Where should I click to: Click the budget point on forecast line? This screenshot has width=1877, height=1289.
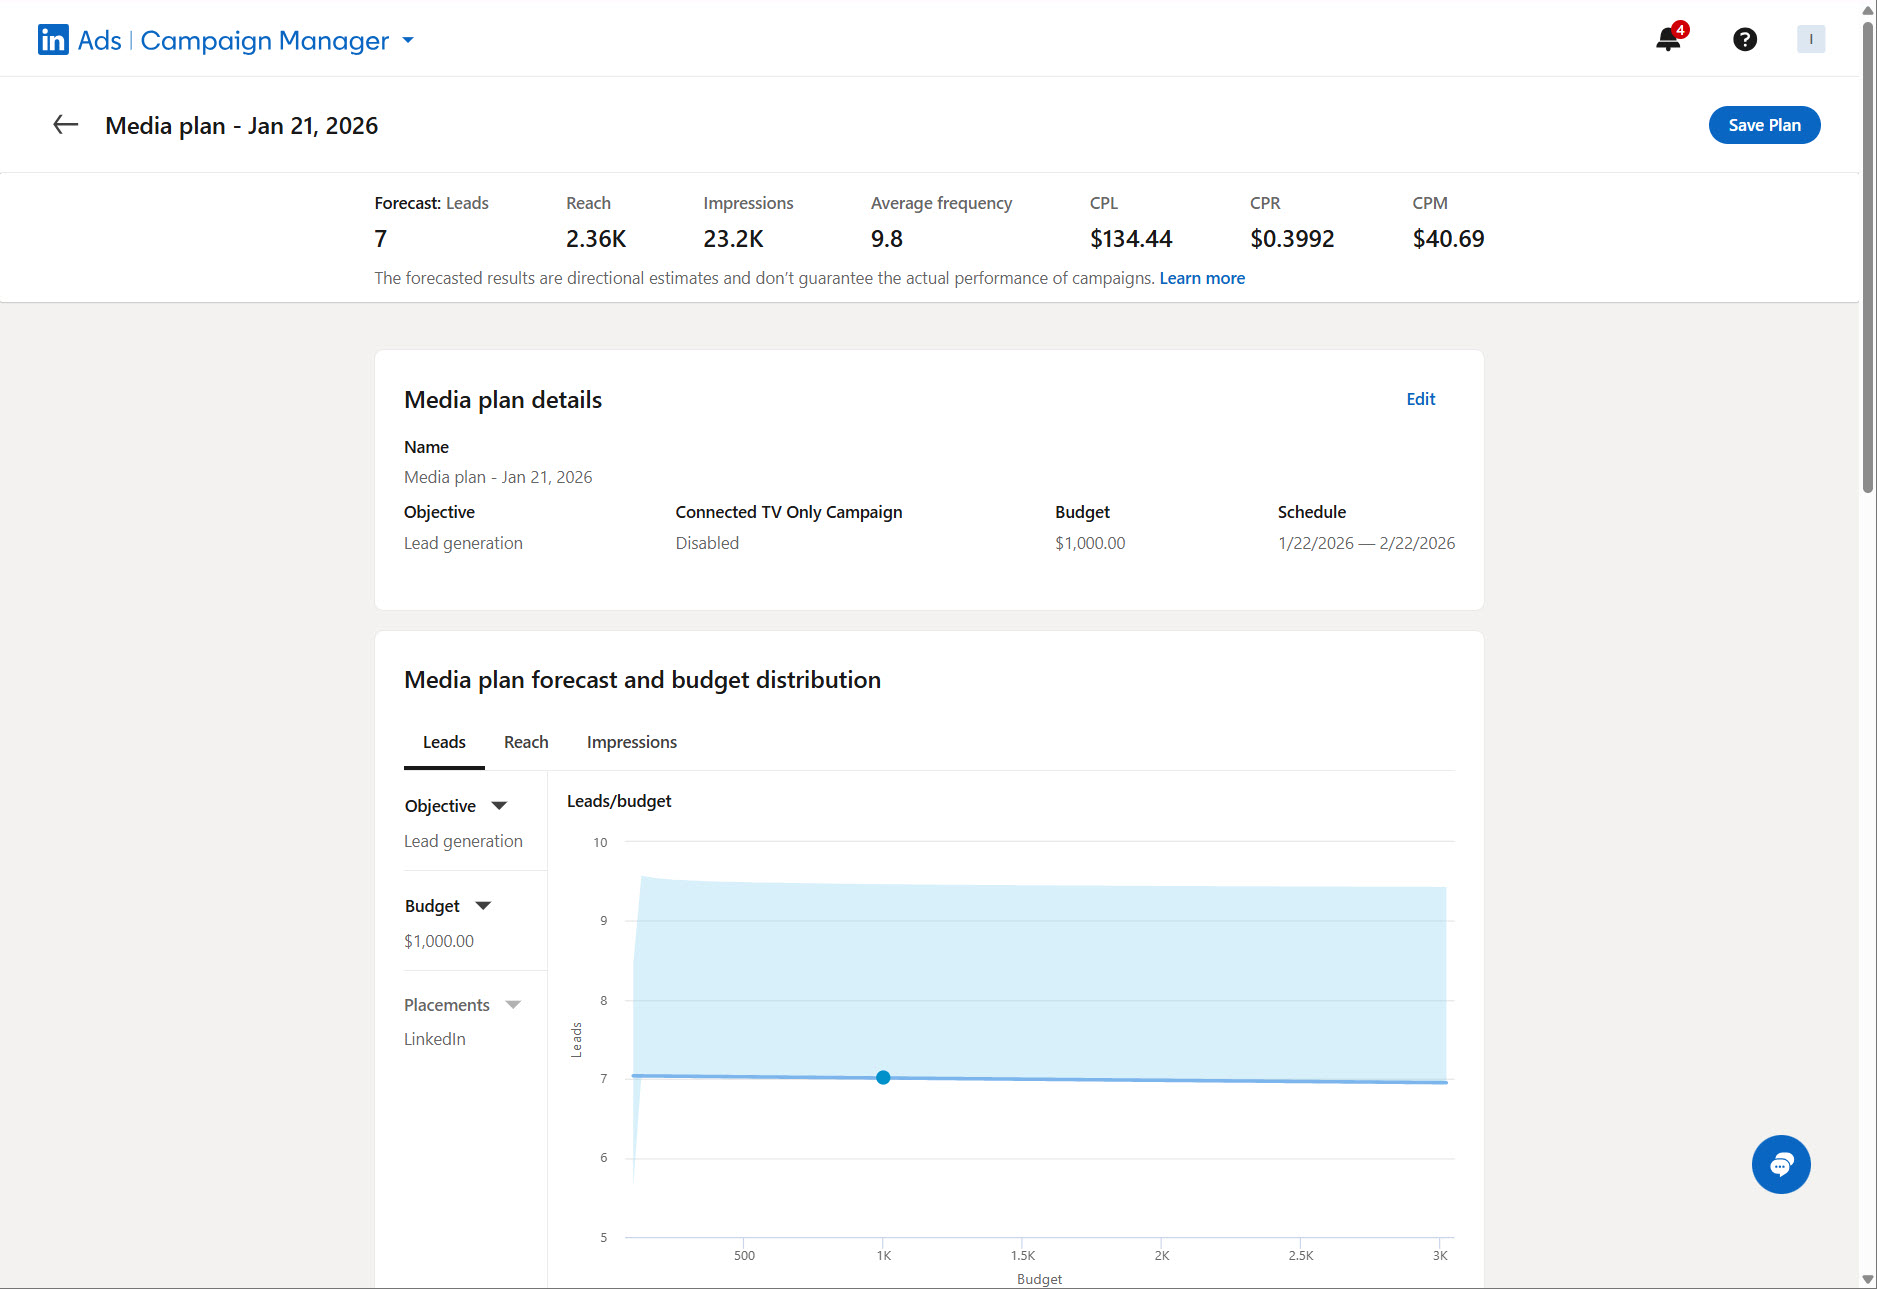click(x=883, y=1077)
